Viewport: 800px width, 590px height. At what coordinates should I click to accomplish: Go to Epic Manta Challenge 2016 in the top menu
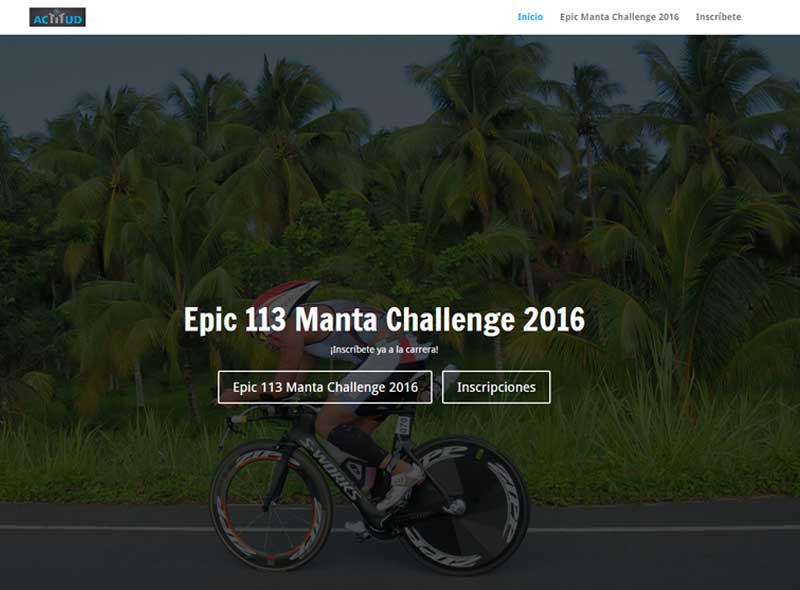[619, 17]
